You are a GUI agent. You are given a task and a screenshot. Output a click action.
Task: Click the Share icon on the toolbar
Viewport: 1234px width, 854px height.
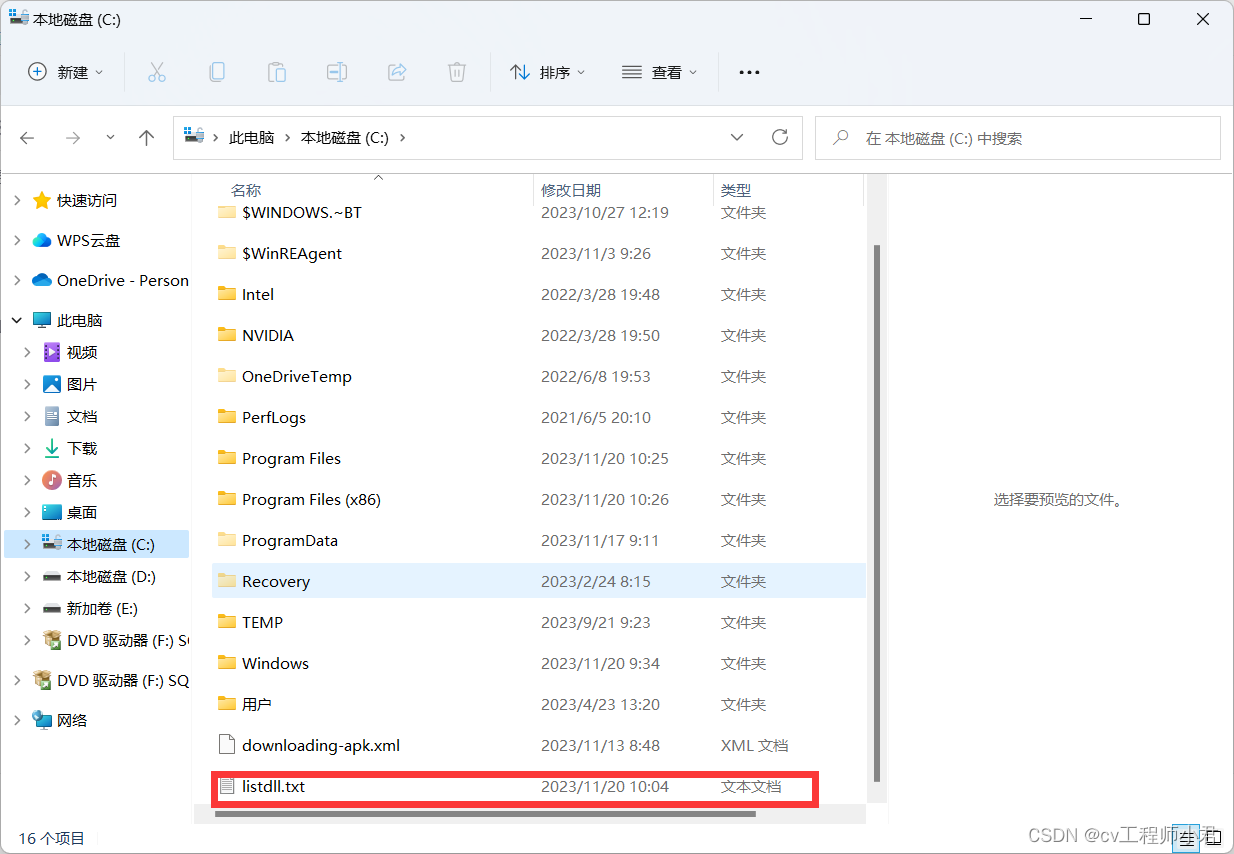click(397, 72)
